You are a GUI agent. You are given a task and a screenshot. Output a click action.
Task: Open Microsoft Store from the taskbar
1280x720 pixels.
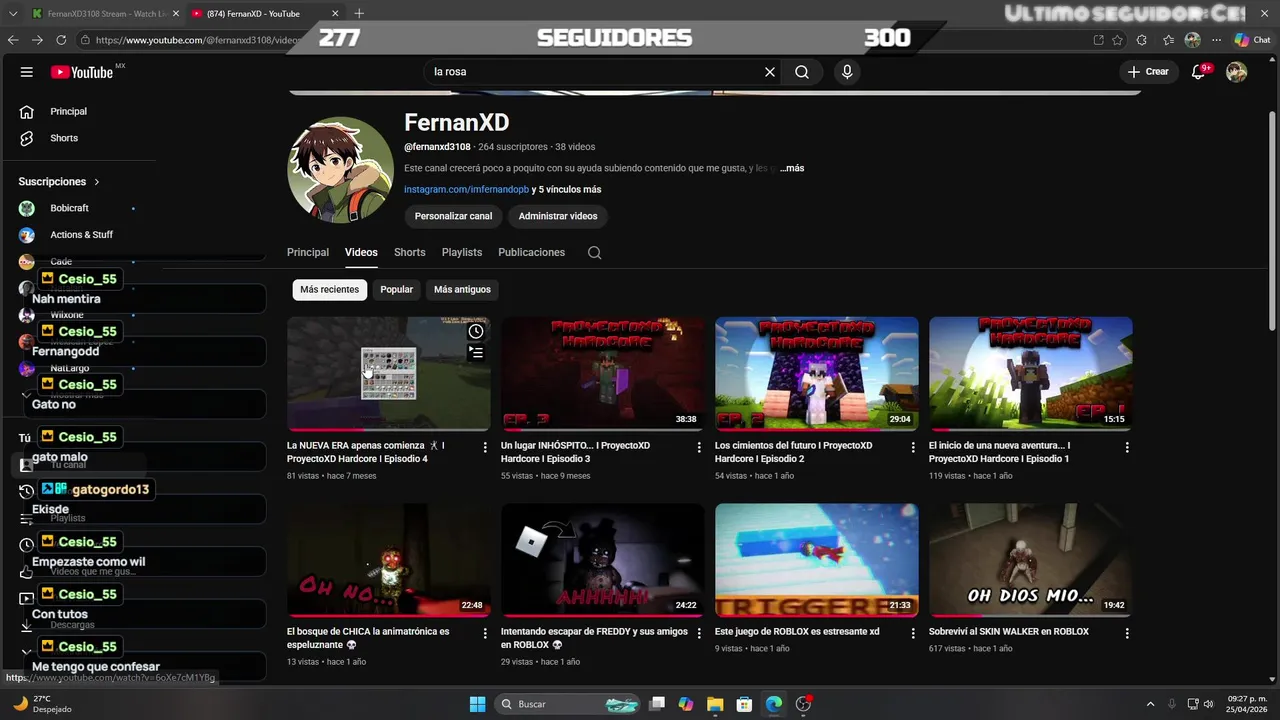coord(744,704)
